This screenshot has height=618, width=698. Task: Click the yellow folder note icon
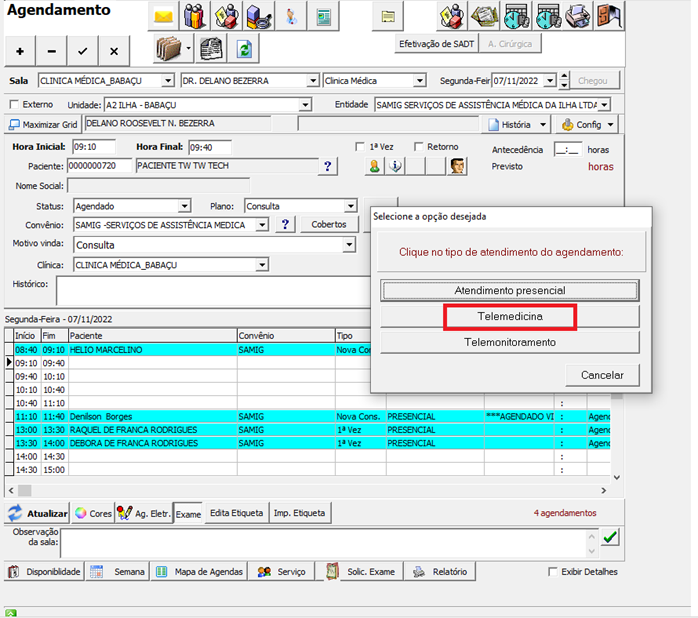pos(388,16)
